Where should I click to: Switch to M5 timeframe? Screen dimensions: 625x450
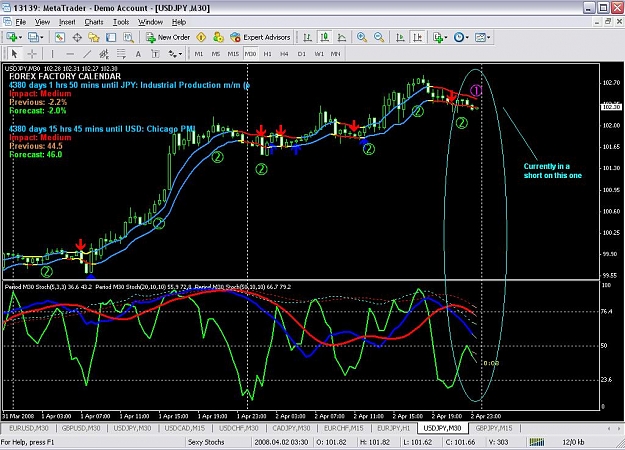coord(216,54)
